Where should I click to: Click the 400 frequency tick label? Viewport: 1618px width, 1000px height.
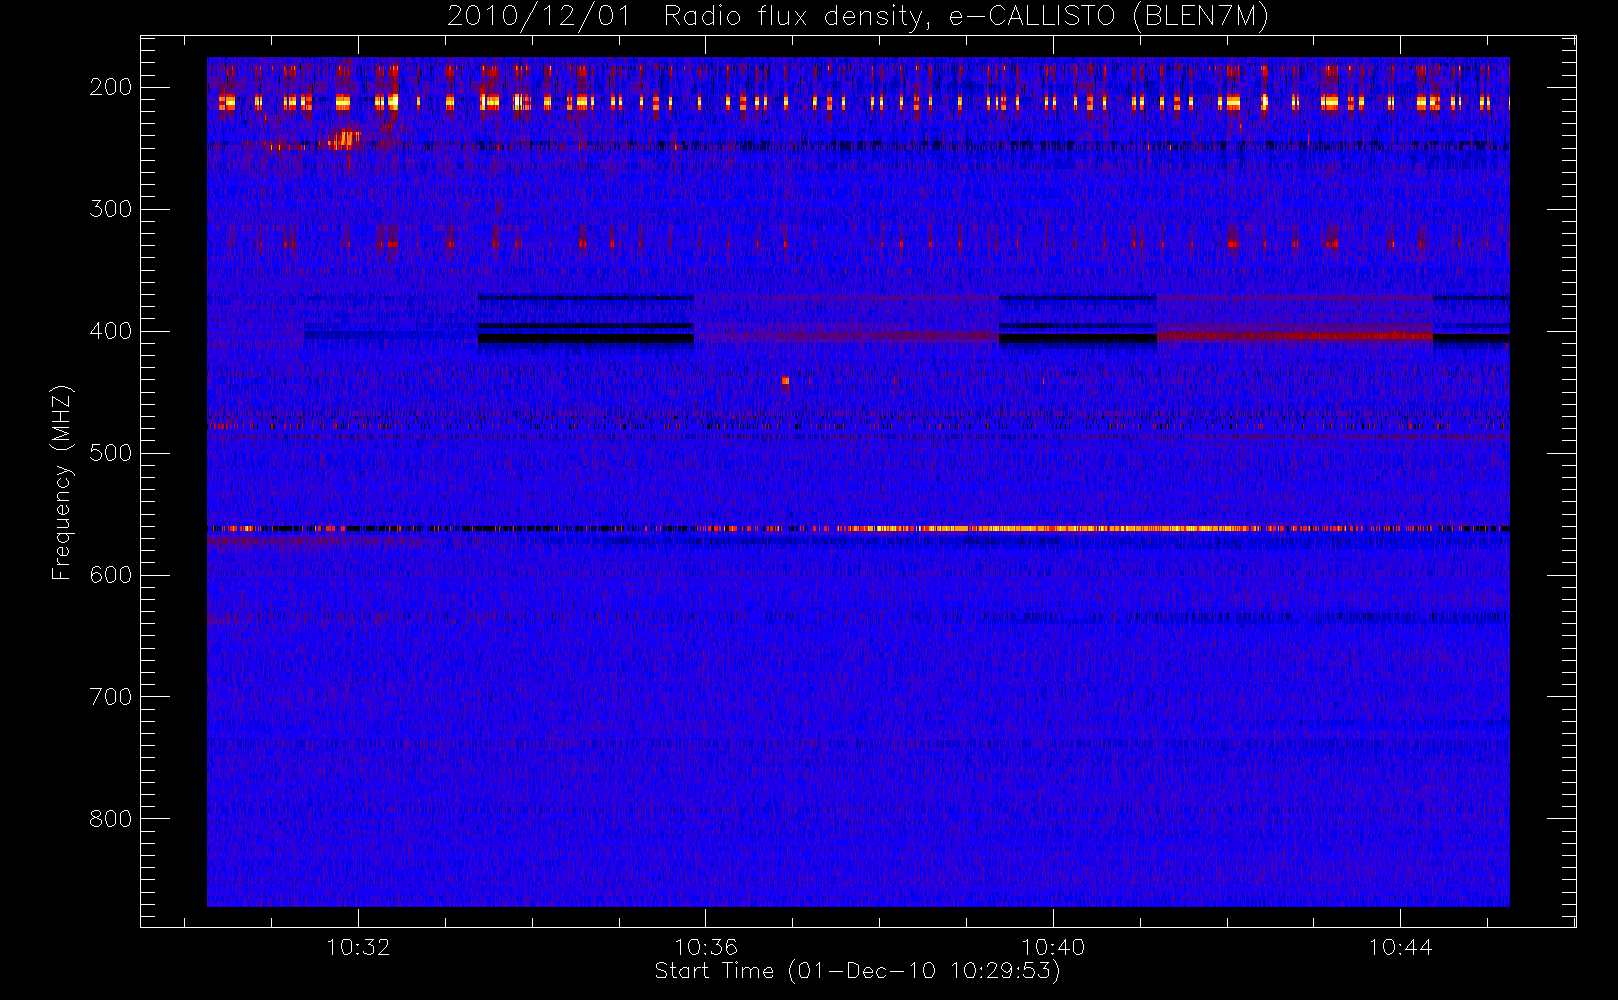coord(110,331)
